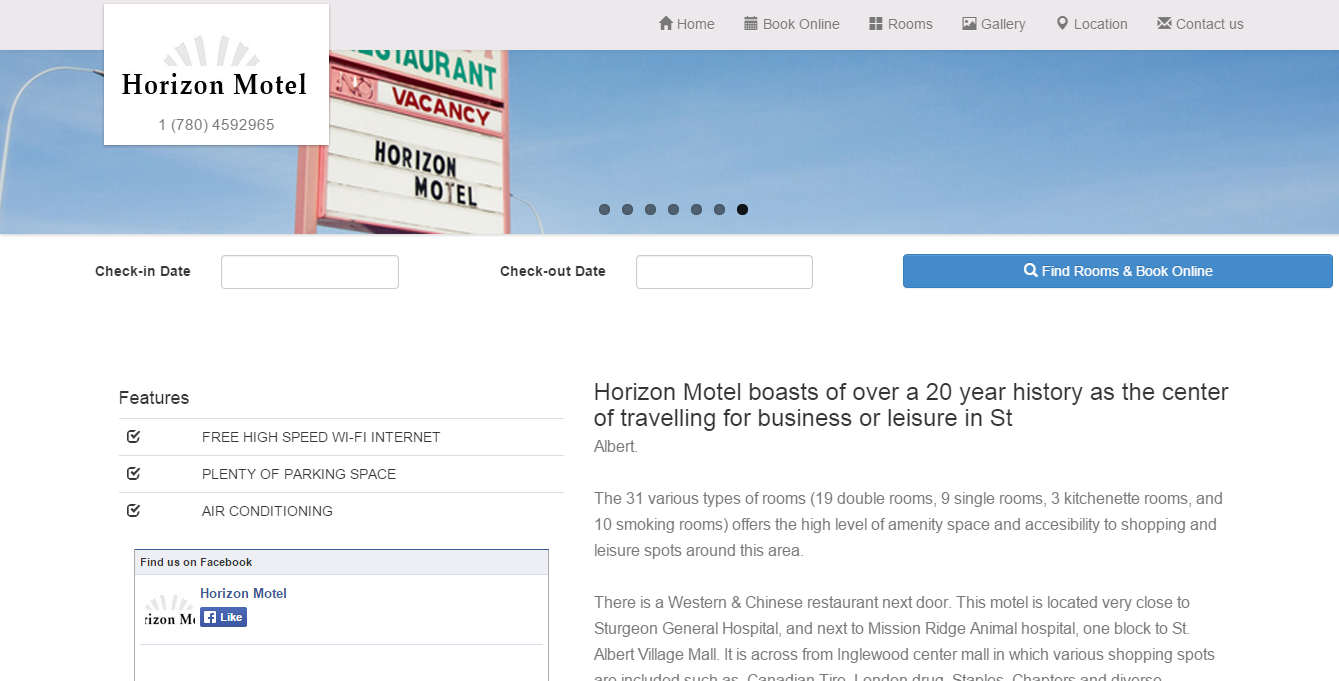The width and height of the screenshot is (1339, 681).
Task: Select the first slideshow dot indicator
Action: point(604,209)
